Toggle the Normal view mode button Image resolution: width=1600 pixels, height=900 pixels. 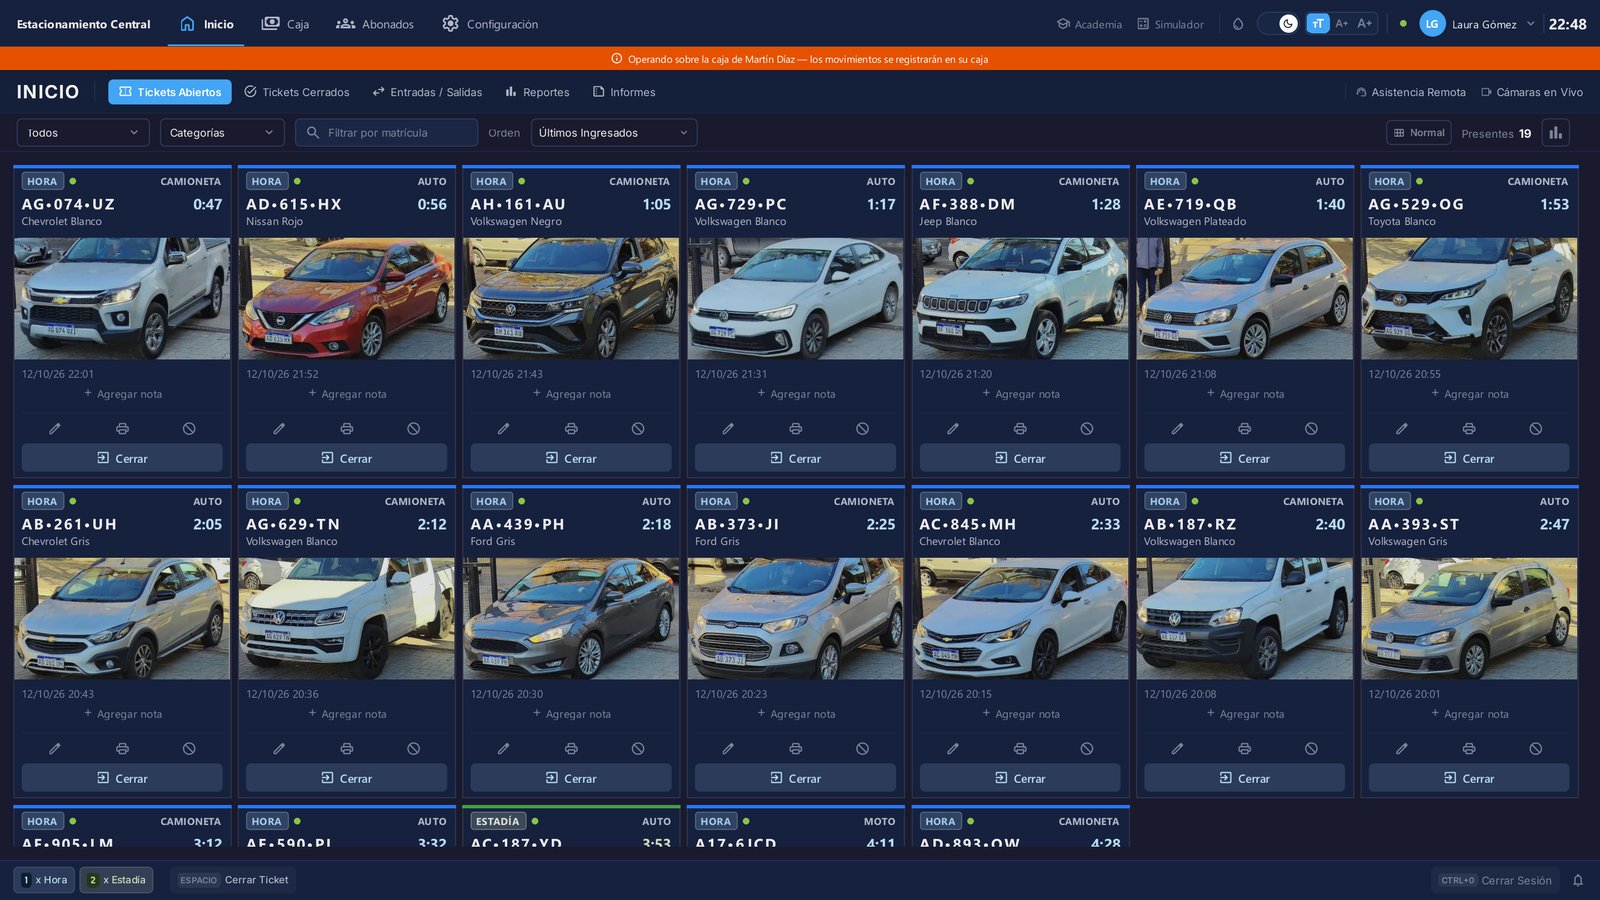[1419, 132]
